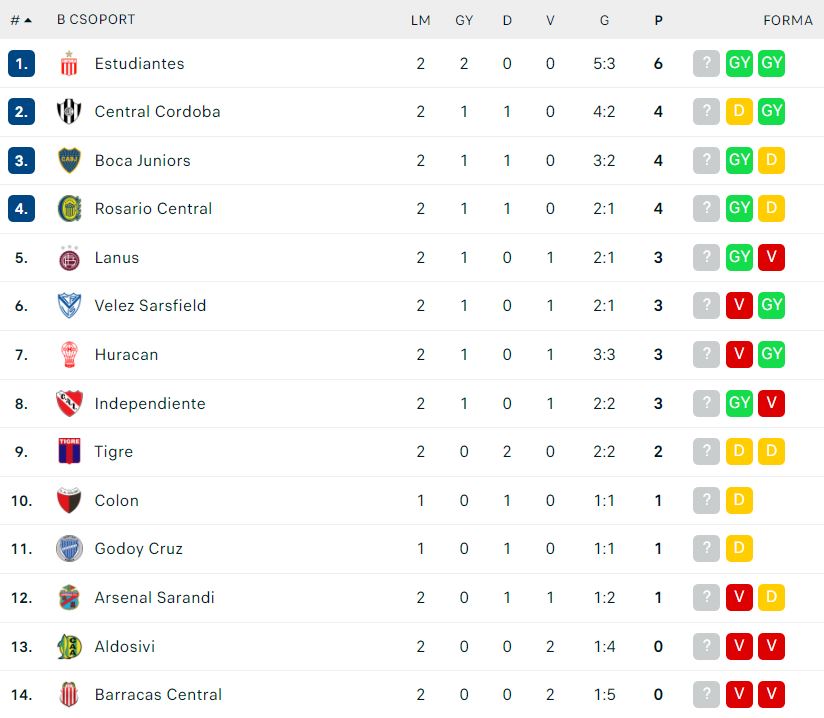Sort standings by the P points column
The width and height of the screenshot is (824, 718).
pyautogui.click(x=658, y=20)
